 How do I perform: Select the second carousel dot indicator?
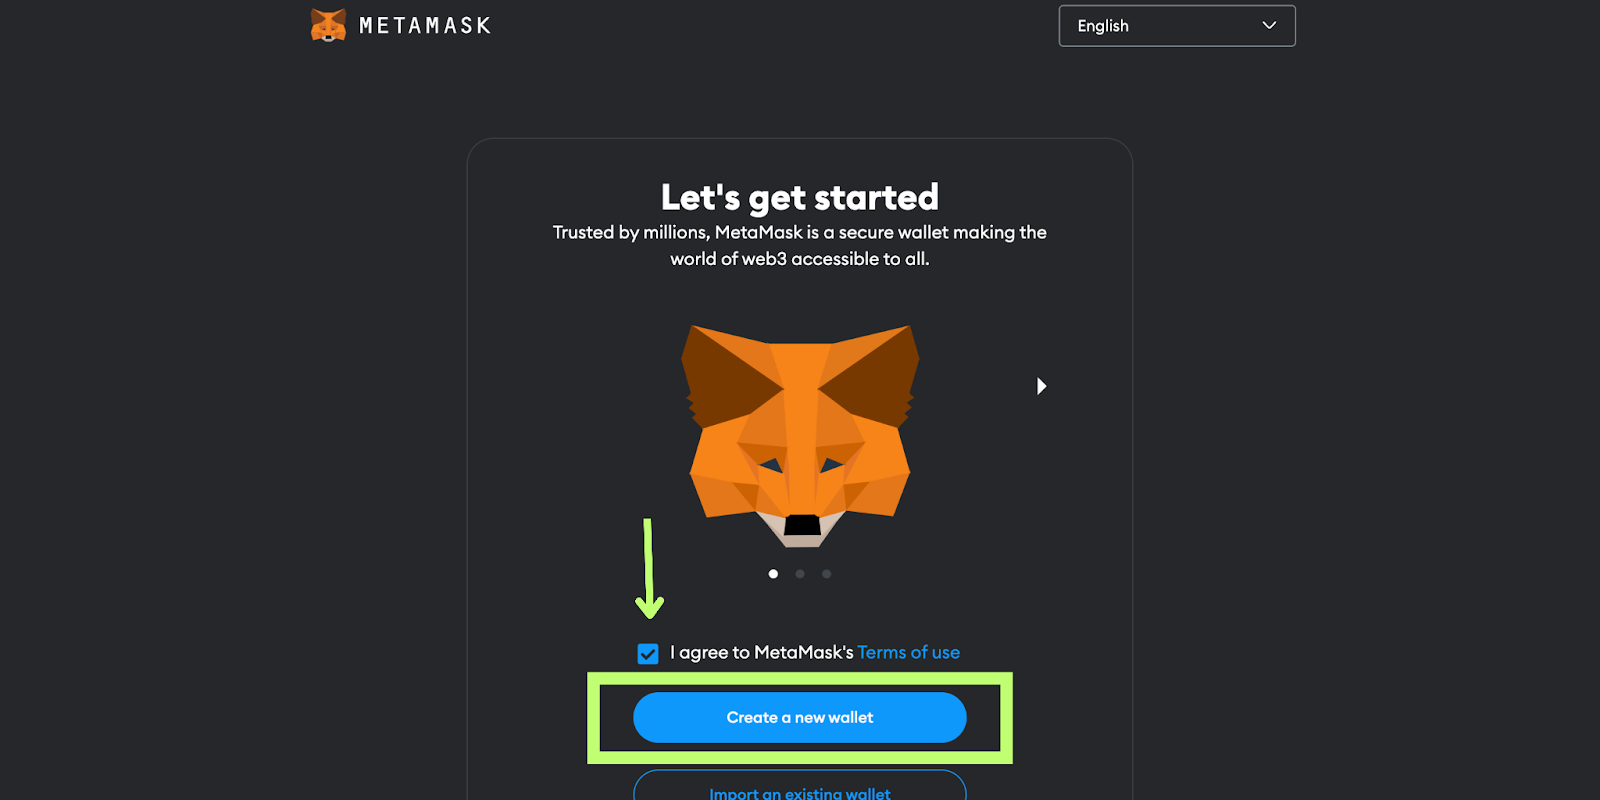tap(800, 574)
